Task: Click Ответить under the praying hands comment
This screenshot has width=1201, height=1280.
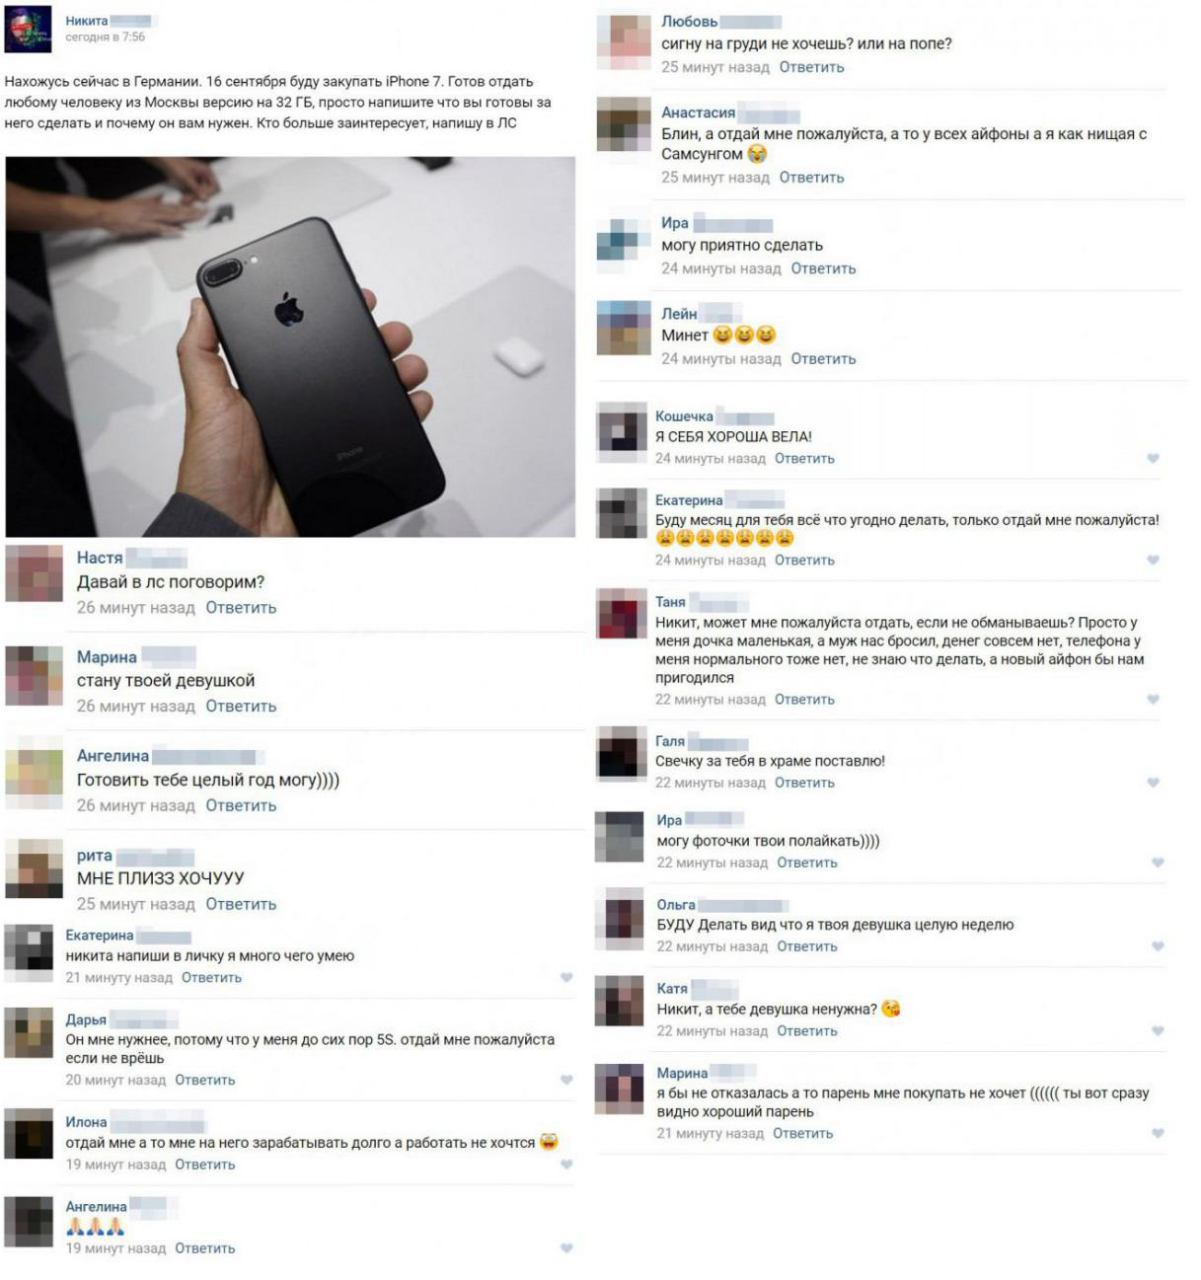Action: (205, 1248)
